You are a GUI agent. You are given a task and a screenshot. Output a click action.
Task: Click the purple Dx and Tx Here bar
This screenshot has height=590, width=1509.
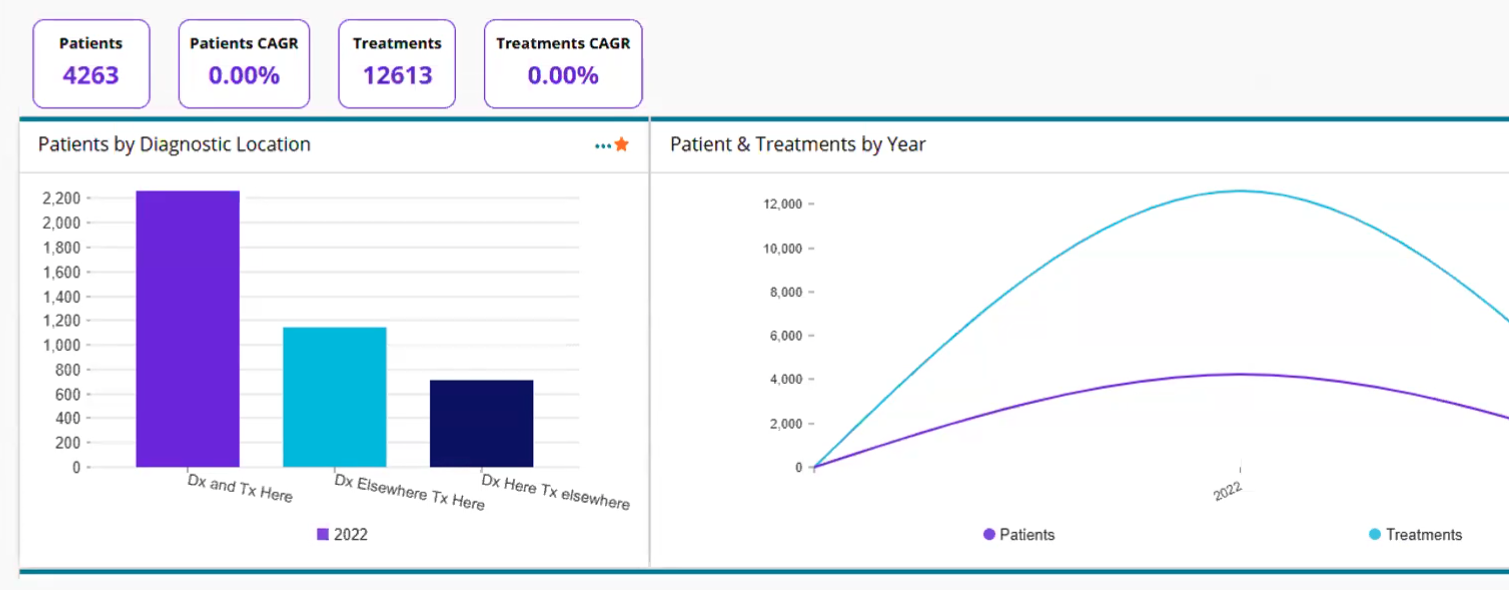tap(188, 330)
